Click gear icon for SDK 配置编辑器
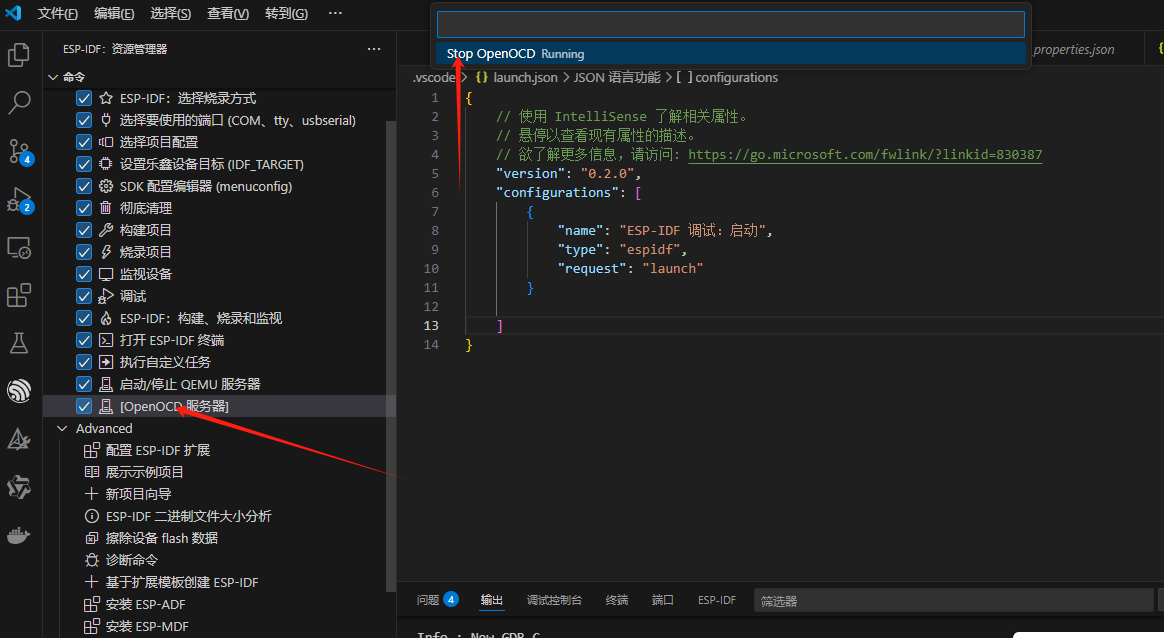 (106, 186)
